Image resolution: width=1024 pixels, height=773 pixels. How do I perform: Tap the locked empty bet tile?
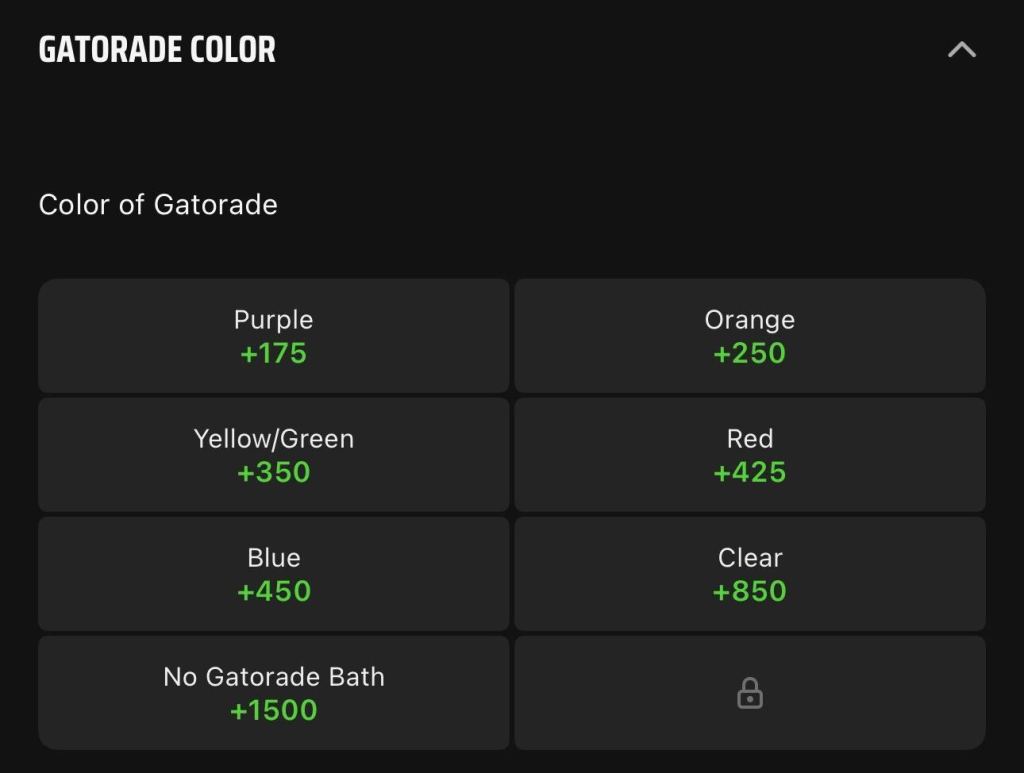pos(750,693)
